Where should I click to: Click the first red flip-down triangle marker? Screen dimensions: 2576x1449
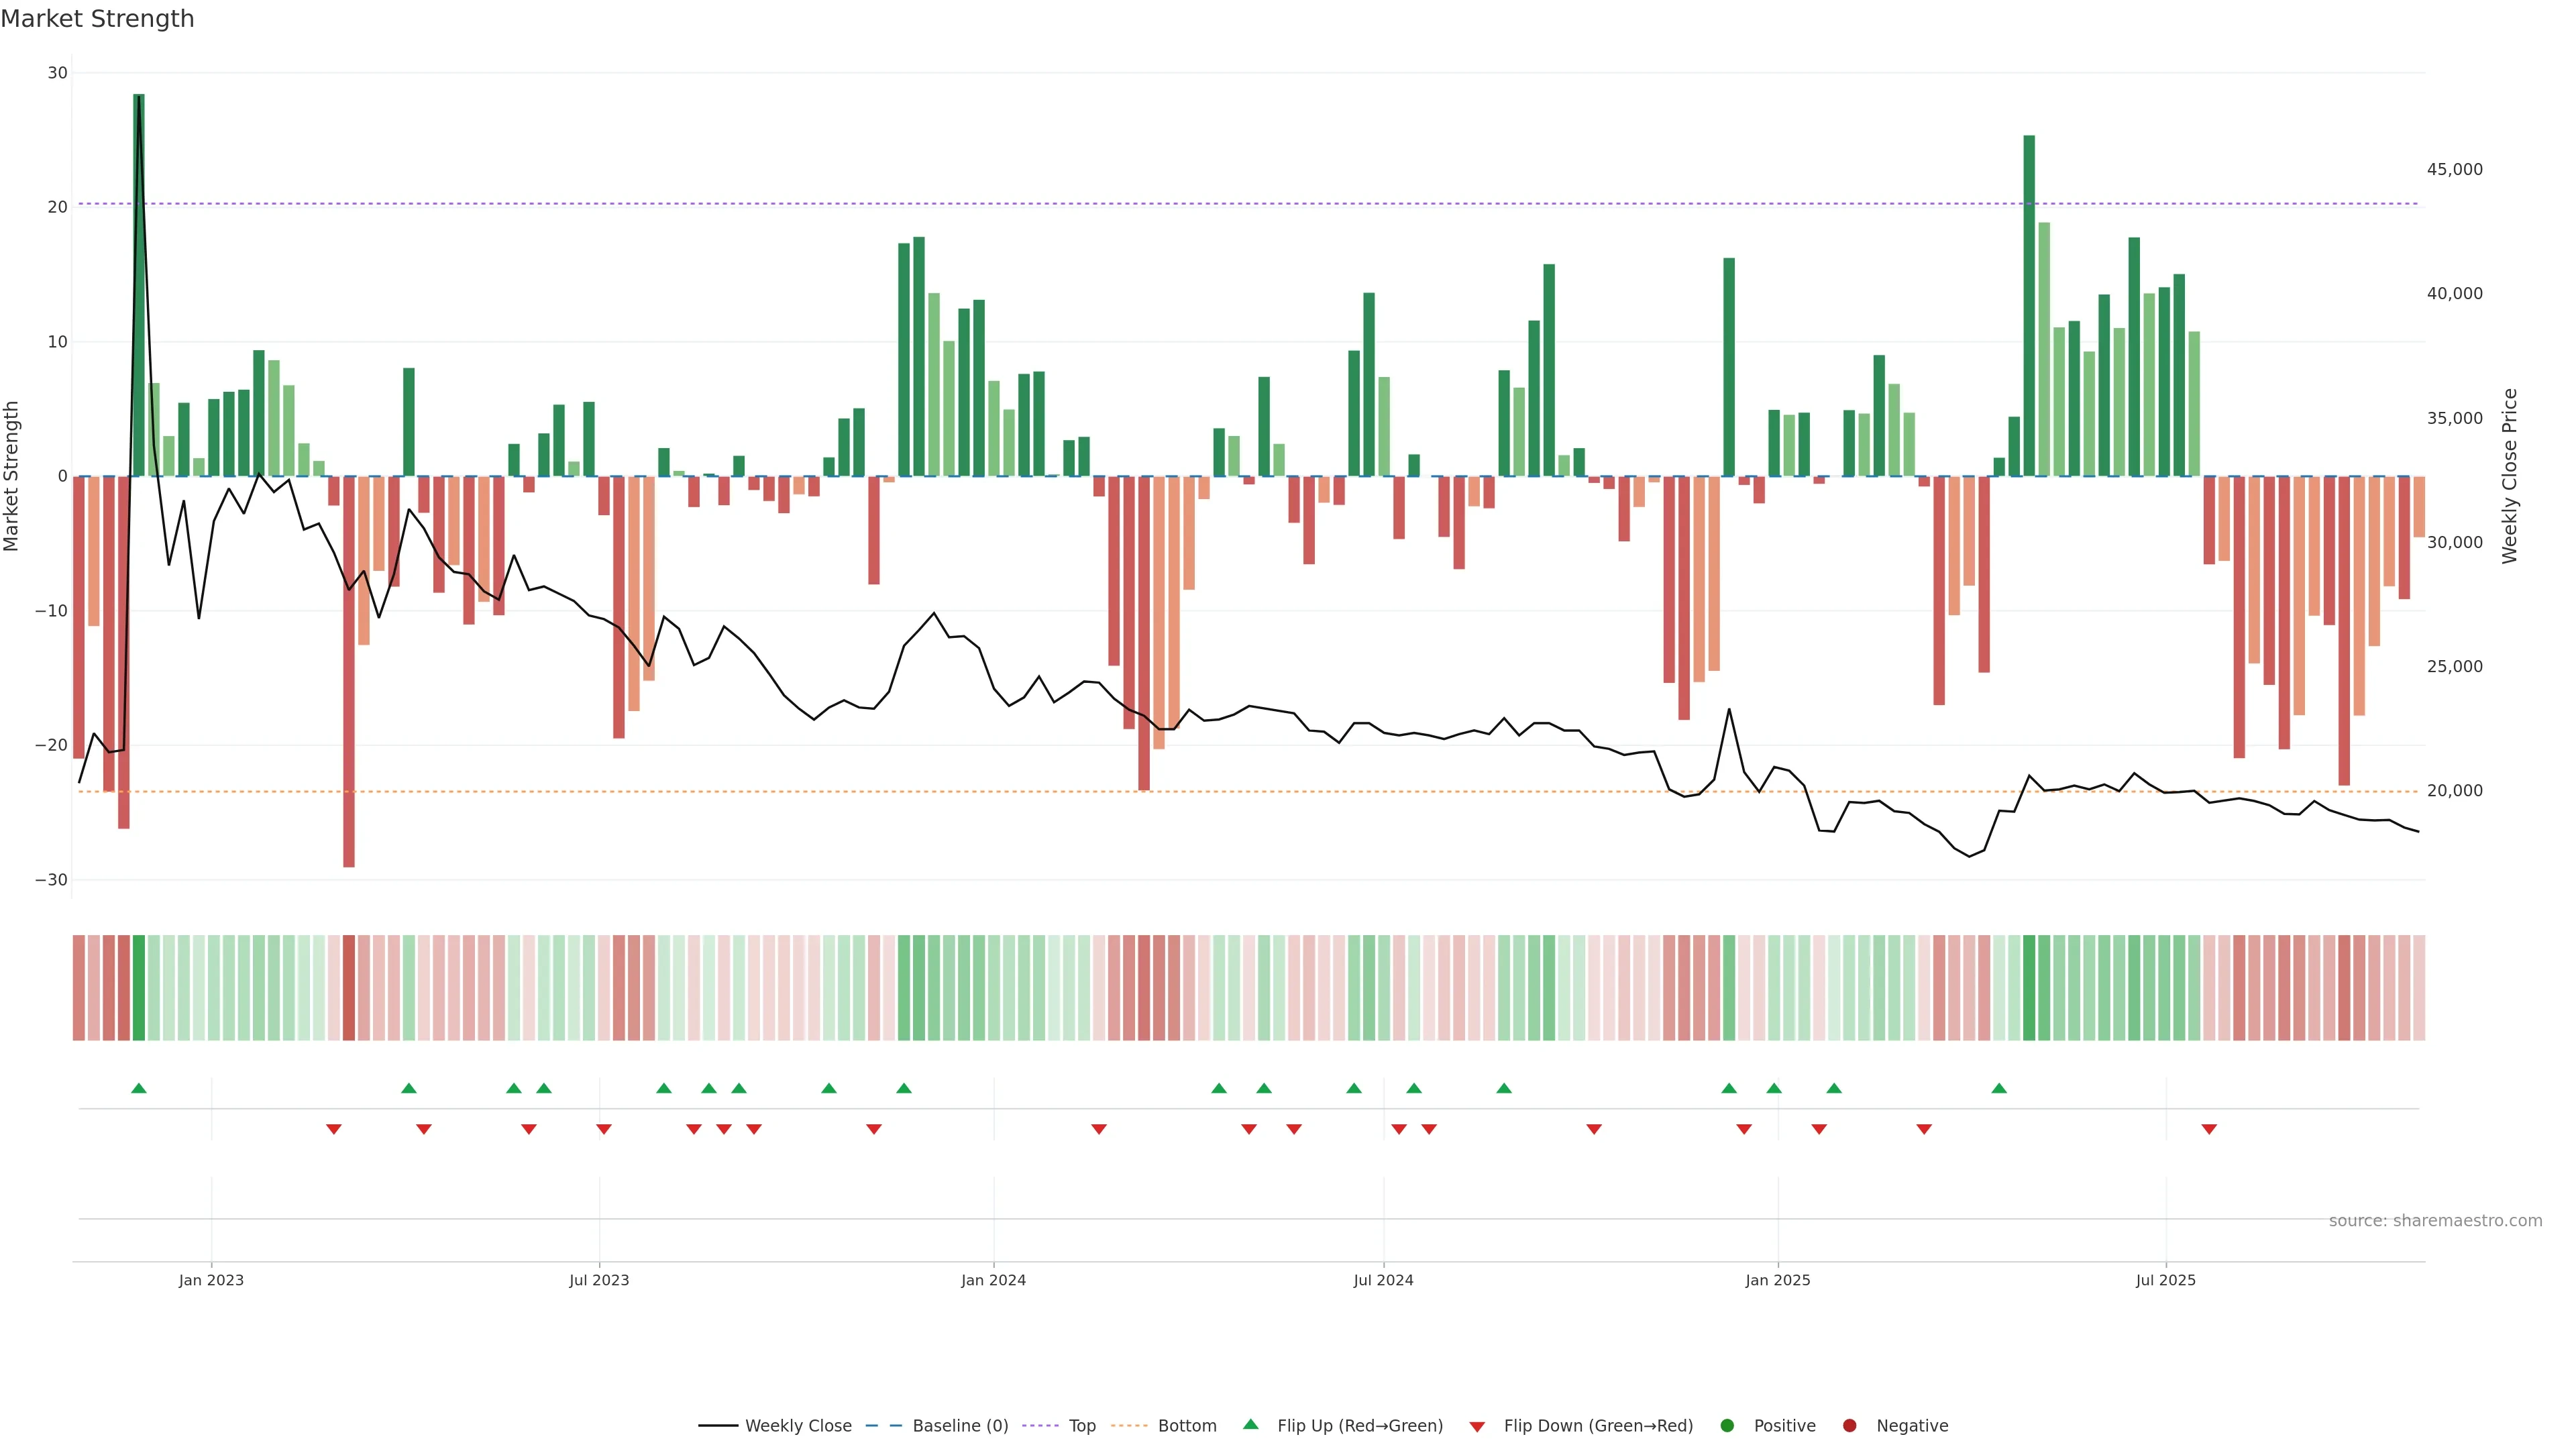(334, 1129)
